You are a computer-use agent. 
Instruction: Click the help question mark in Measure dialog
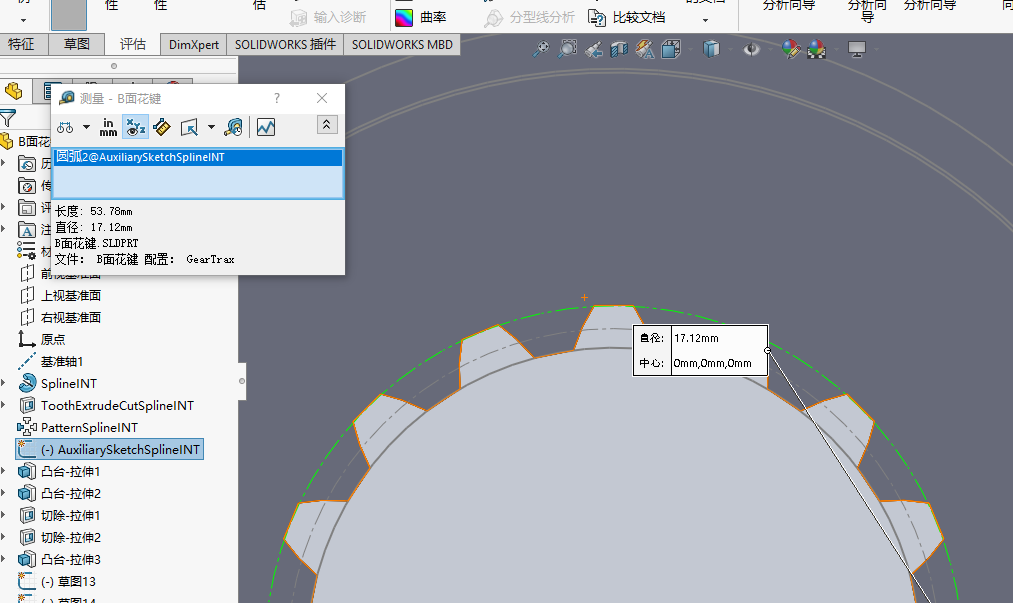pyautogui.click(x=277, y=98)
